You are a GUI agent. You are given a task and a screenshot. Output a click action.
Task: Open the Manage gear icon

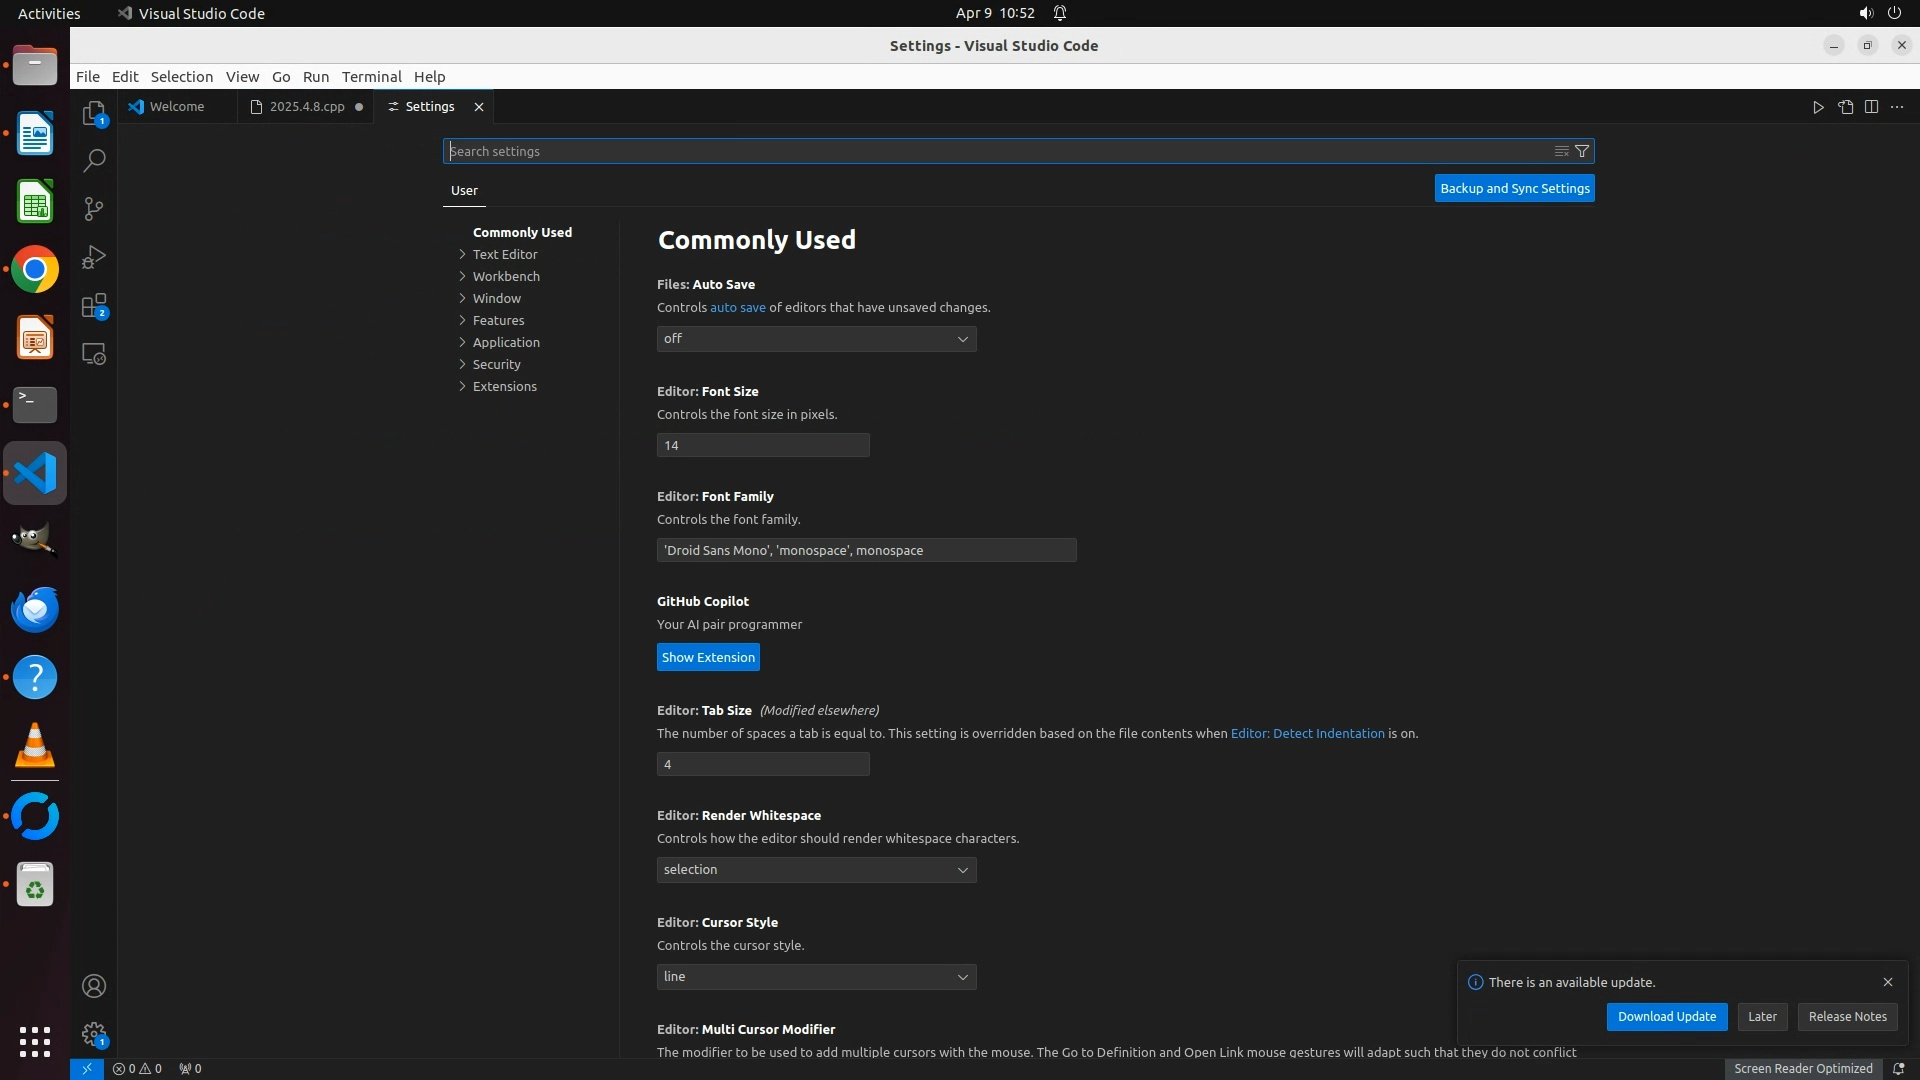click(x=93, y=1033)
